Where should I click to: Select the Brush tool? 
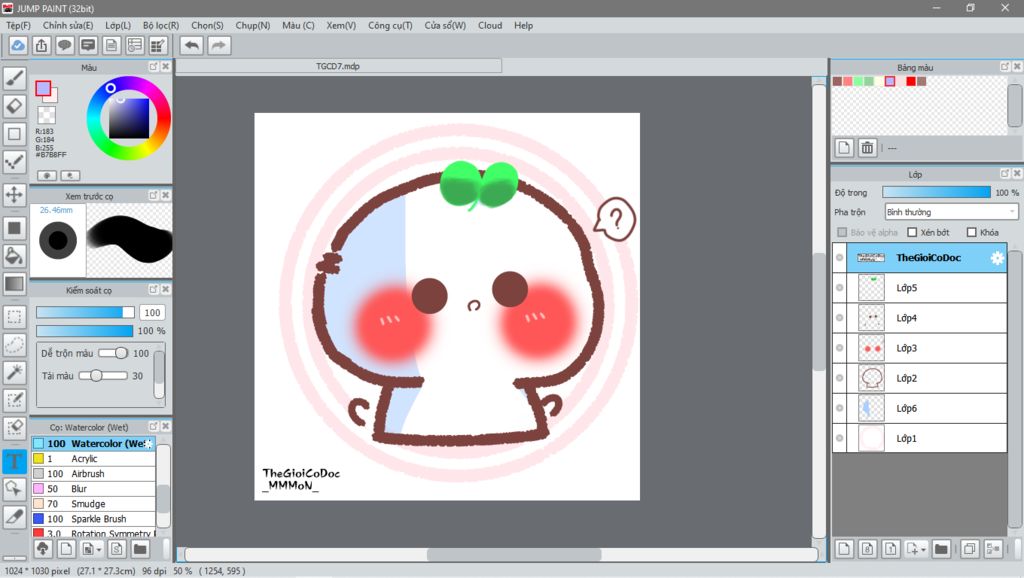tap(14, 78)
